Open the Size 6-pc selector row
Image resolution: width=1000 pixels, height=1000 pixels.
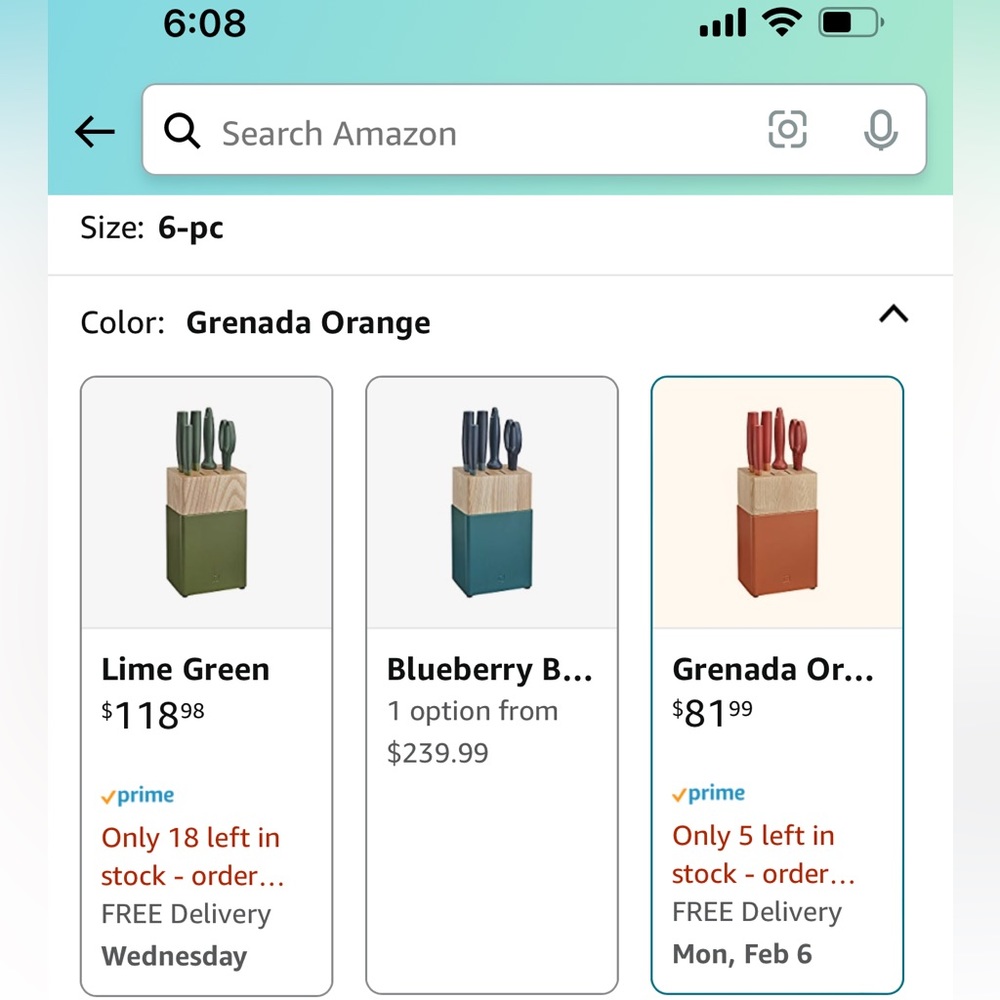click(500, 228)
